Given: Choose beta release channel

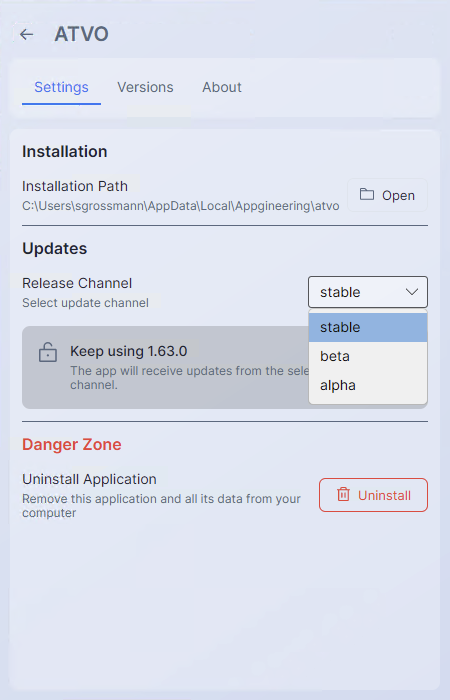Looking at the screenshot, I should (368, 356).
